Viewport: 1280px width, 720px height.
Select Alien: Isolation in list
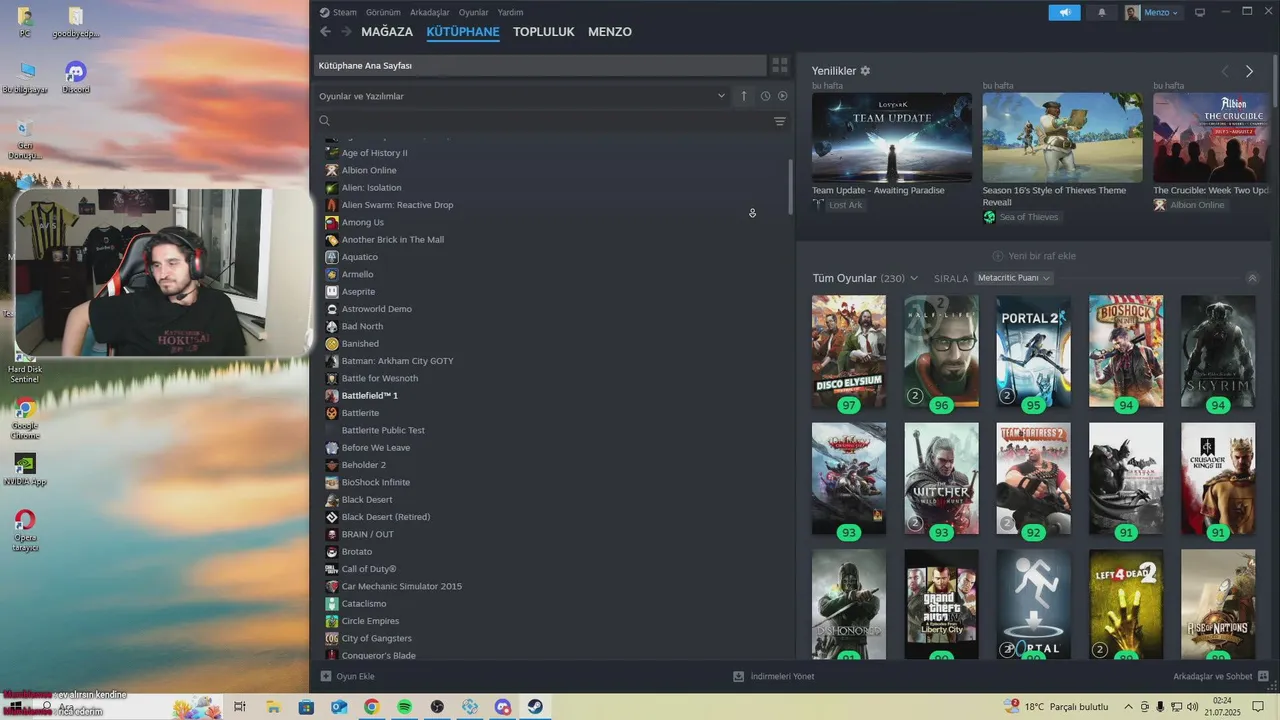372,187
